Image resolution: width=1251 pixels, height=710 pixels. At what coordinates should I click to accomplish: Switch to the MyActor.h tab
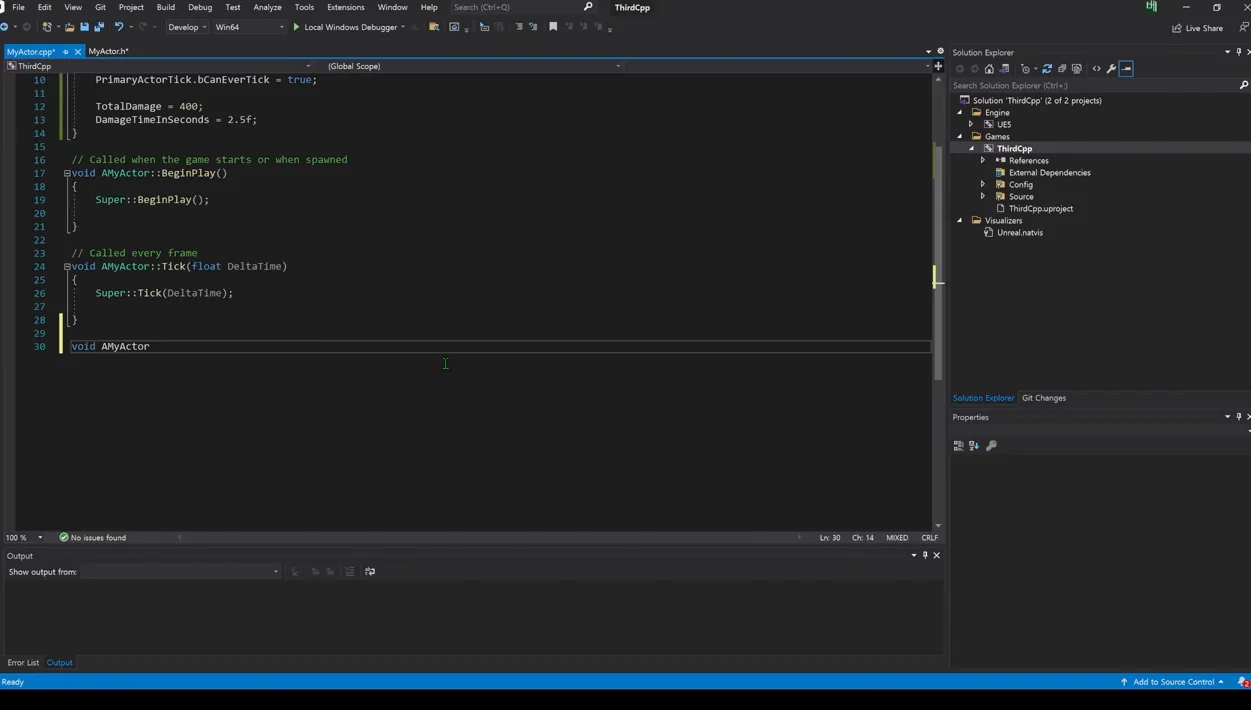click(x=108, y=52)
